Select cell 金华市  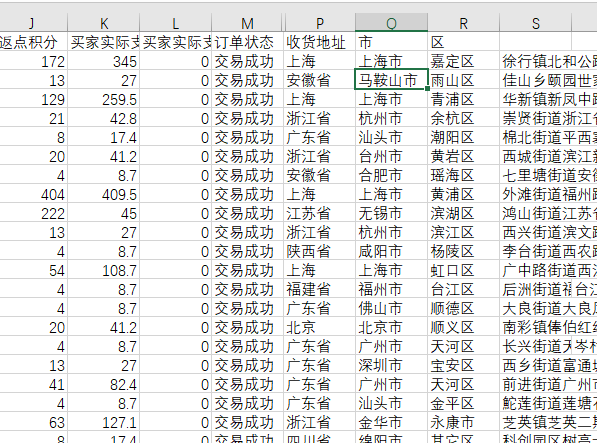(x=391, y=422)
